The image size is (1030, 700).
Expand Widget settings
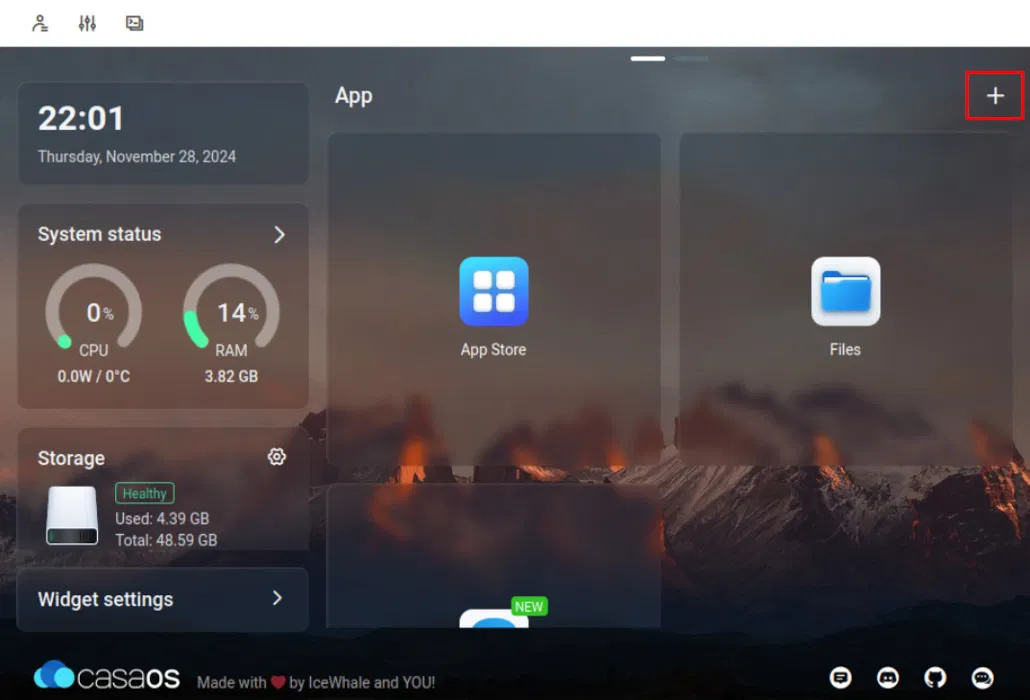point(278,599)
